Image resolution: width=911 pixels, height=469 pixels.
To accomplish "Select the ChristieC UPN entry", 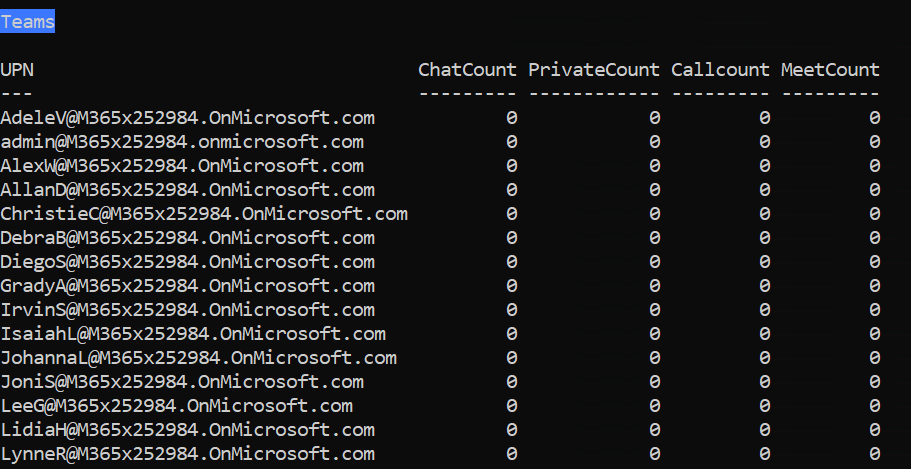I will (204, 214).
